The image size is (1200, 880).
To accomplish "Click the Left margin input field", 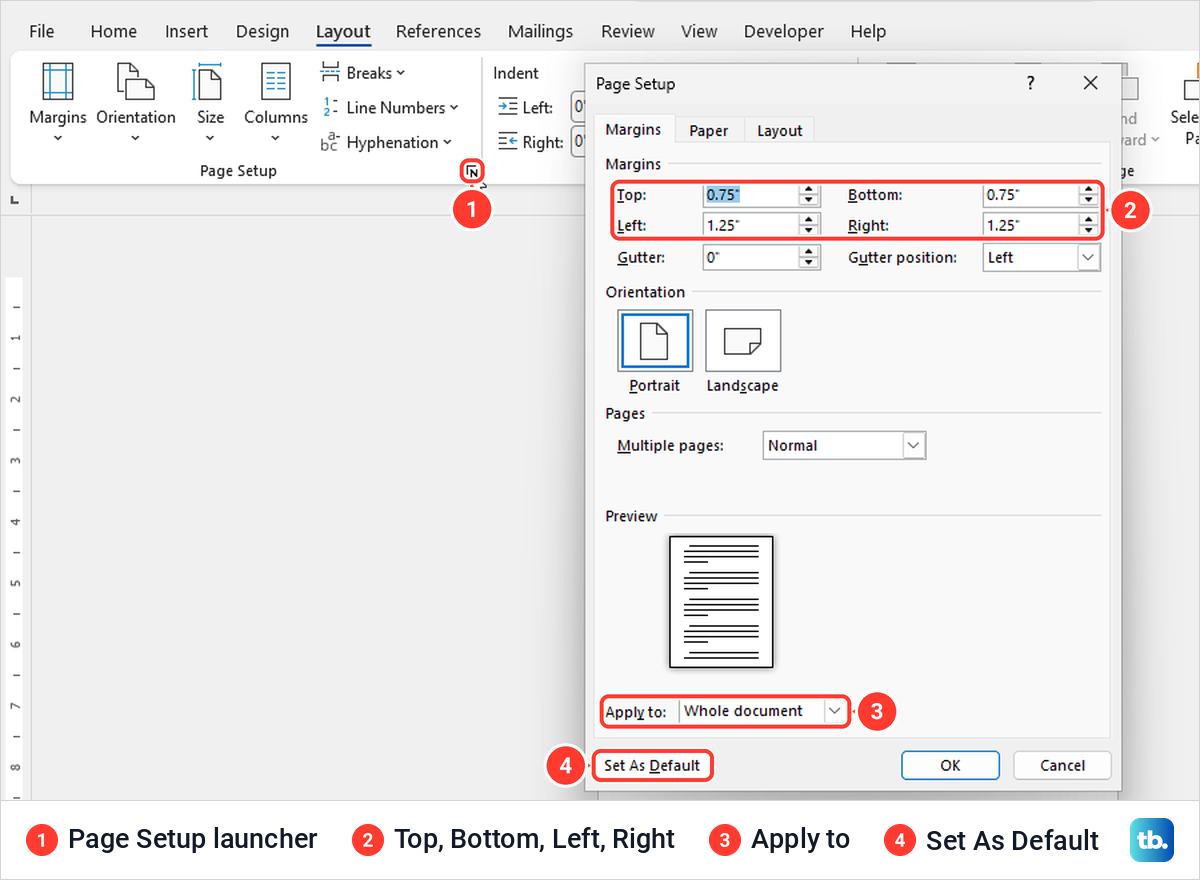I will pyautogui.click(x=750, y=225).
